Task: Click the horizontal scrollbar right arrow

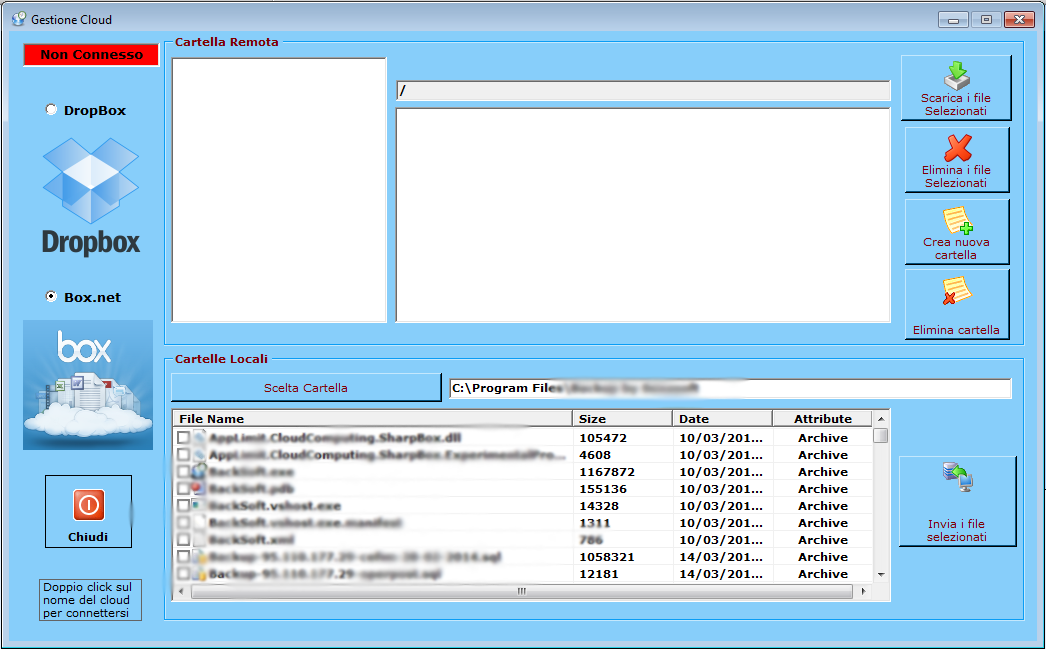Action: point(864,591)
